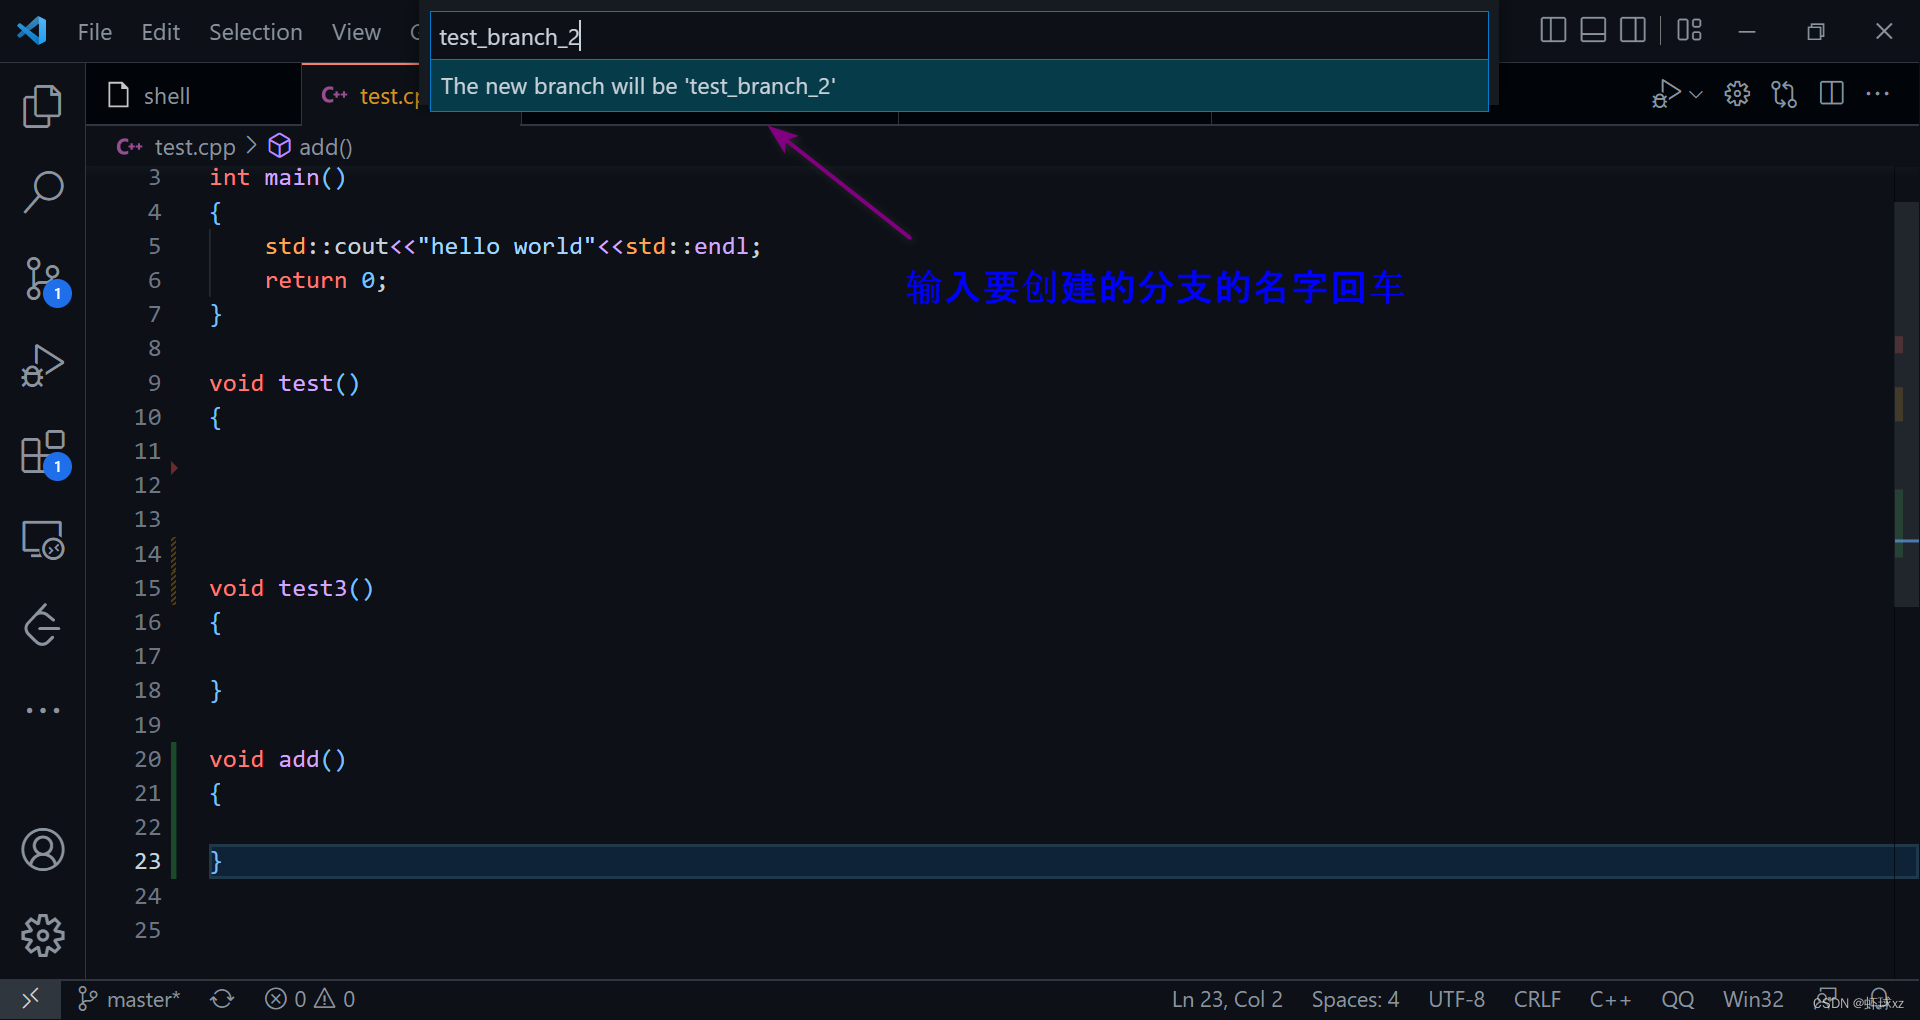Click the Run or Debug play icon
1920x1020 pixels.
[1666, 94]
